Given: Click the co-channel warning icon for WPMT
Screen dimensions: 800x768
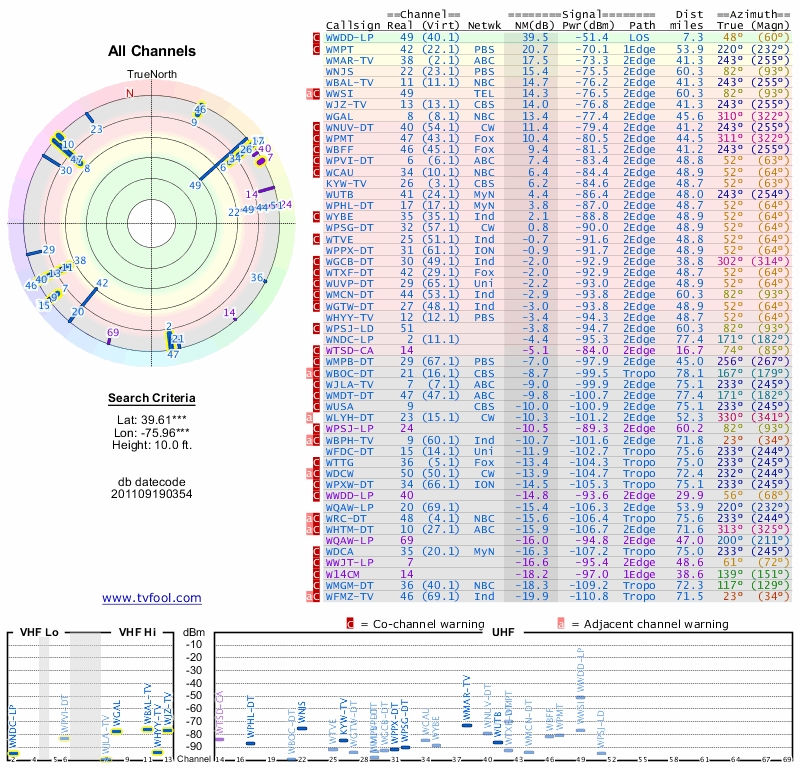Looking at the screenshot, I should pyautogui.click(x=316, y=138).
